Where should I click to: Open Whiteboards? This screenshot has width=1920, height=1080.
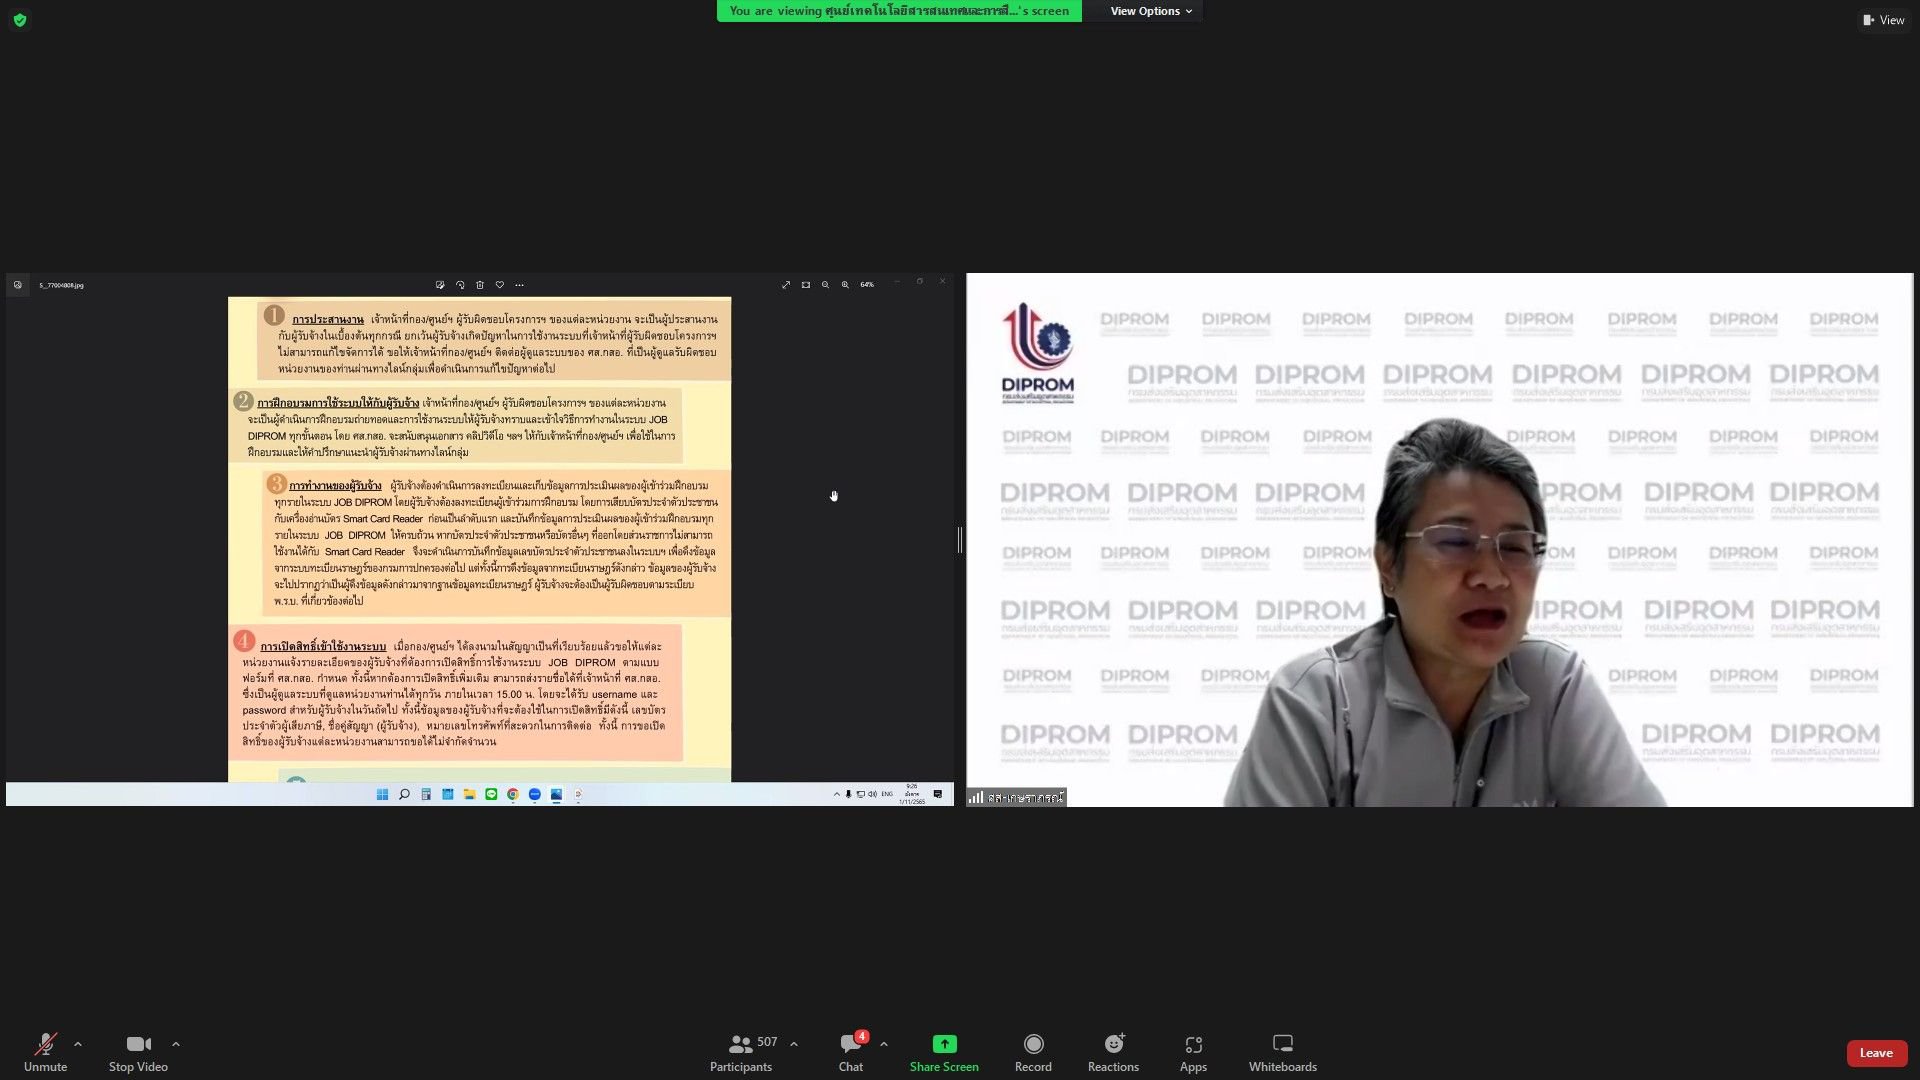(1283, 1052)
